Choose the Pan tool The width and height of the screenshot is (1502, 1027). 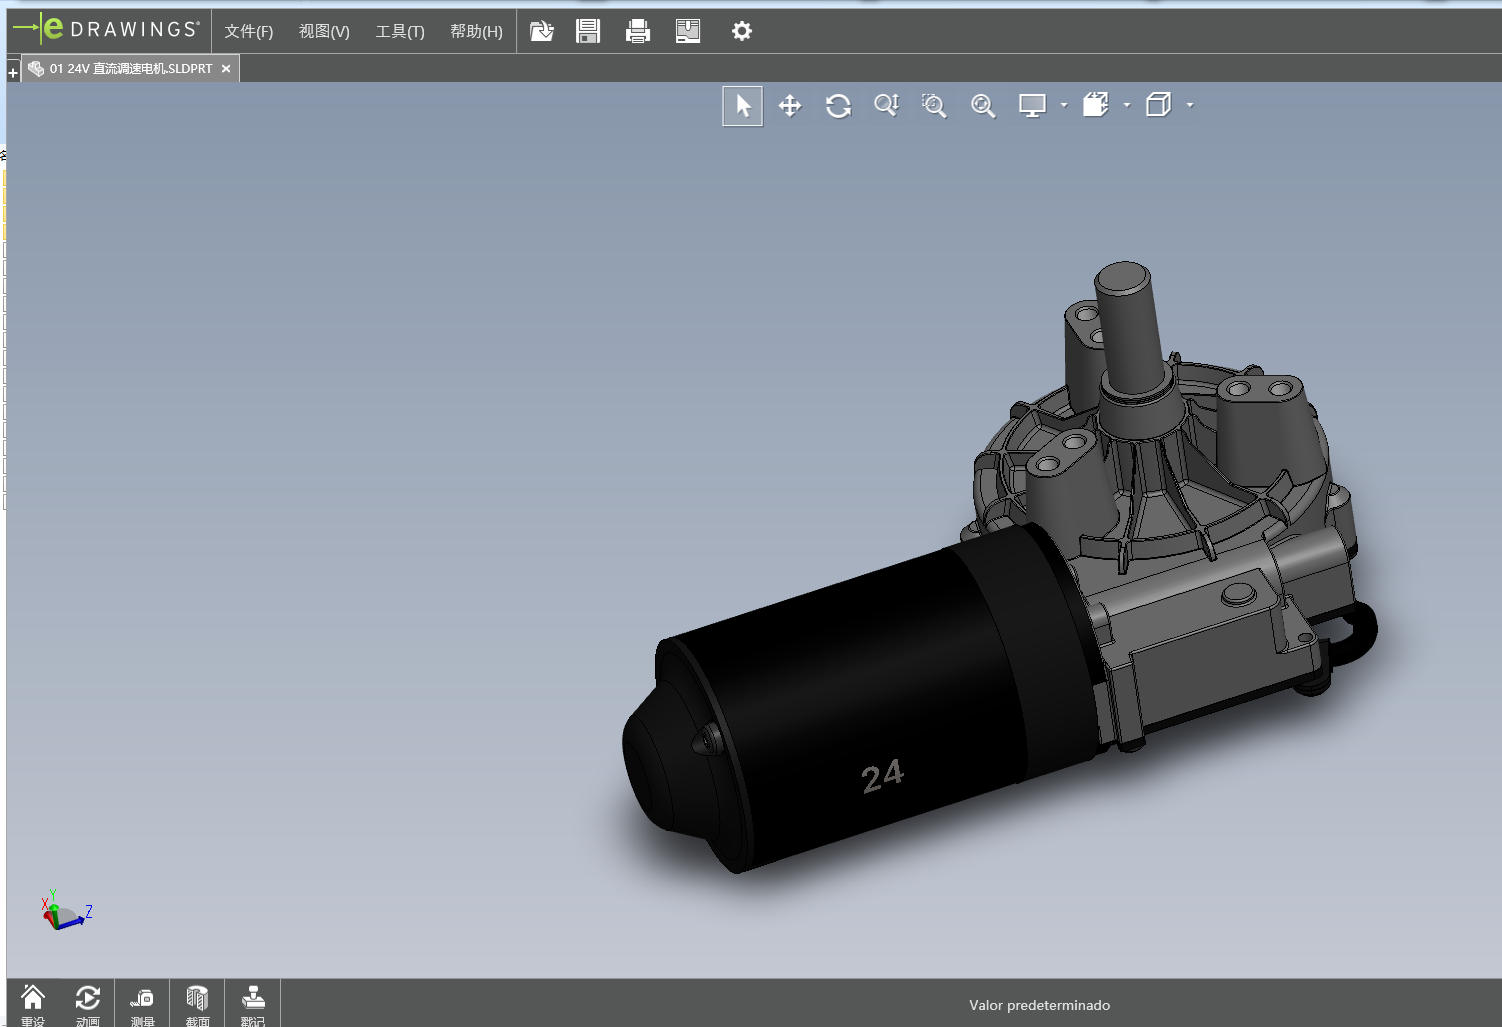click(790, 106)
